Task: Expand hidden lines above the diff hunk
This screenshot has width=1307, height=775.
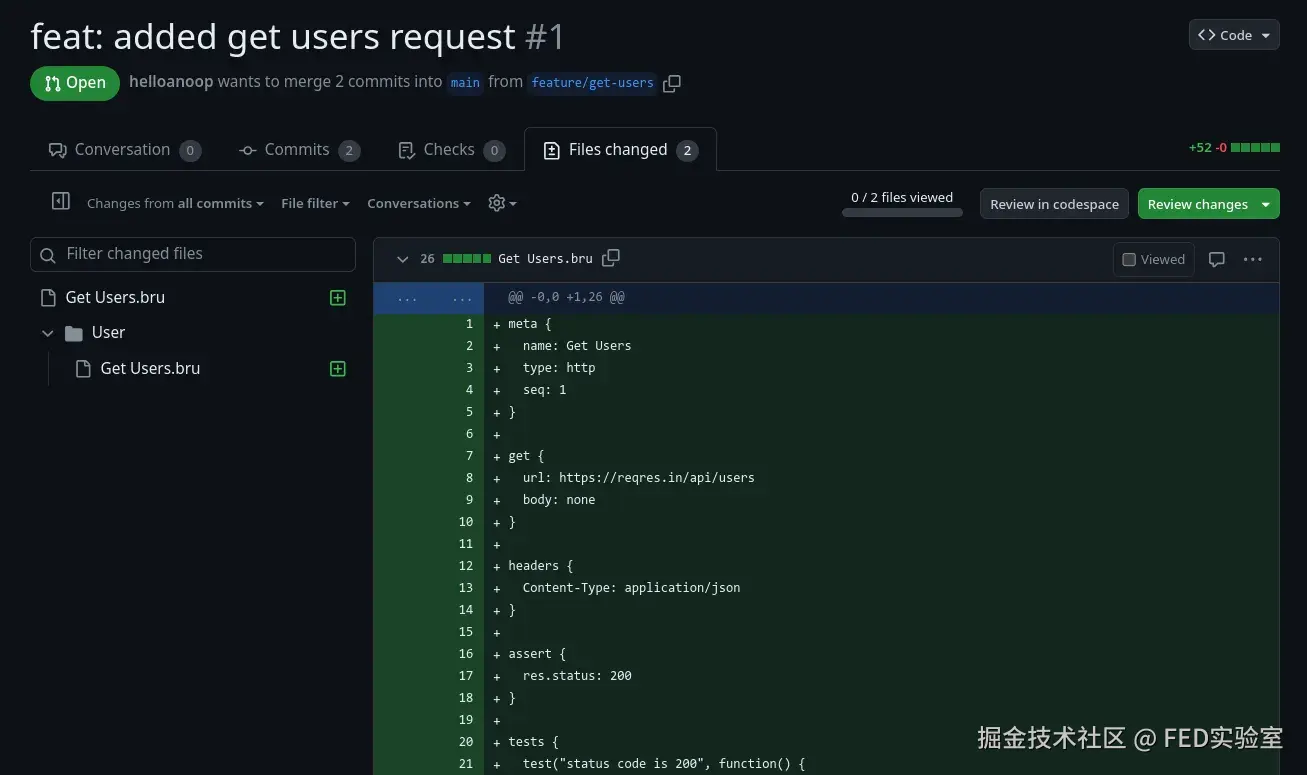Action: coord(408,298)
